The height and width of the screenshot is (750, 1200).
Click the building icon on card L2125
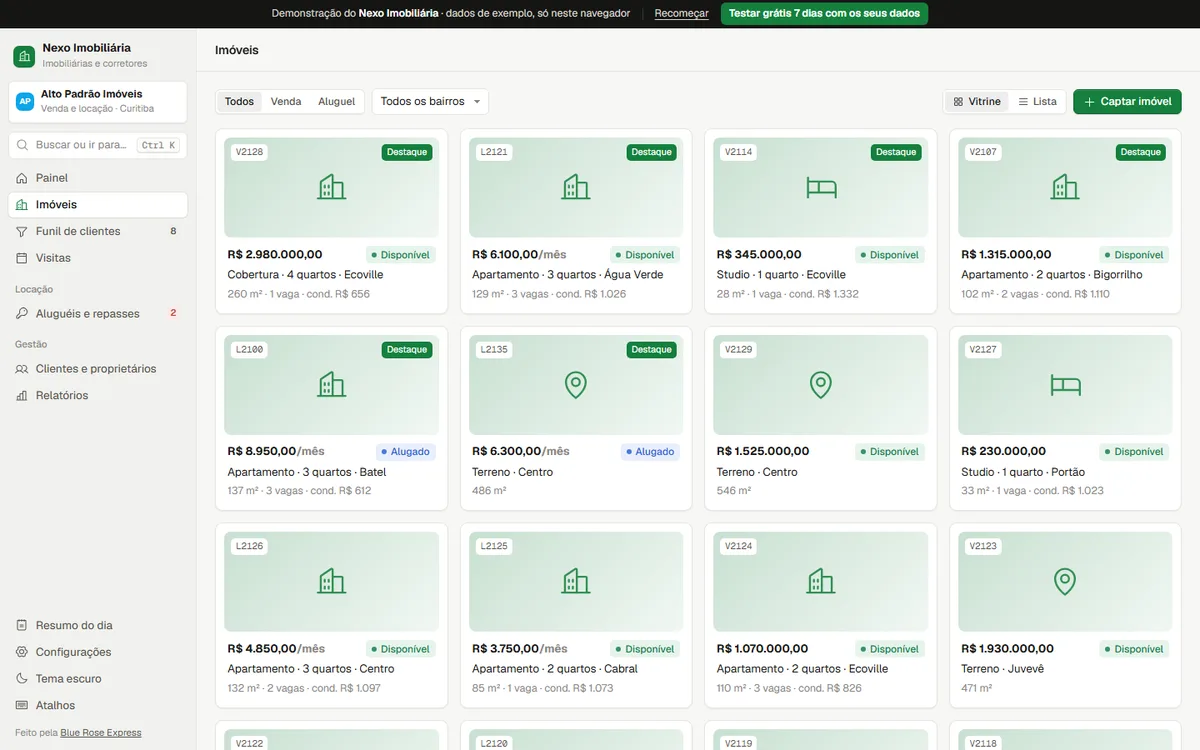pyautogui.click(x=576, y=581)
